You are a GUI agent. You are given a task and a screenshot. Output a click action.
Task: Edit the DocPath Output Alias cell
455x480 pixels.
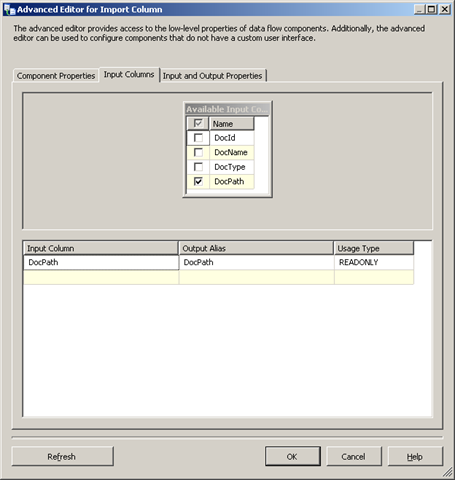(256, 262)
